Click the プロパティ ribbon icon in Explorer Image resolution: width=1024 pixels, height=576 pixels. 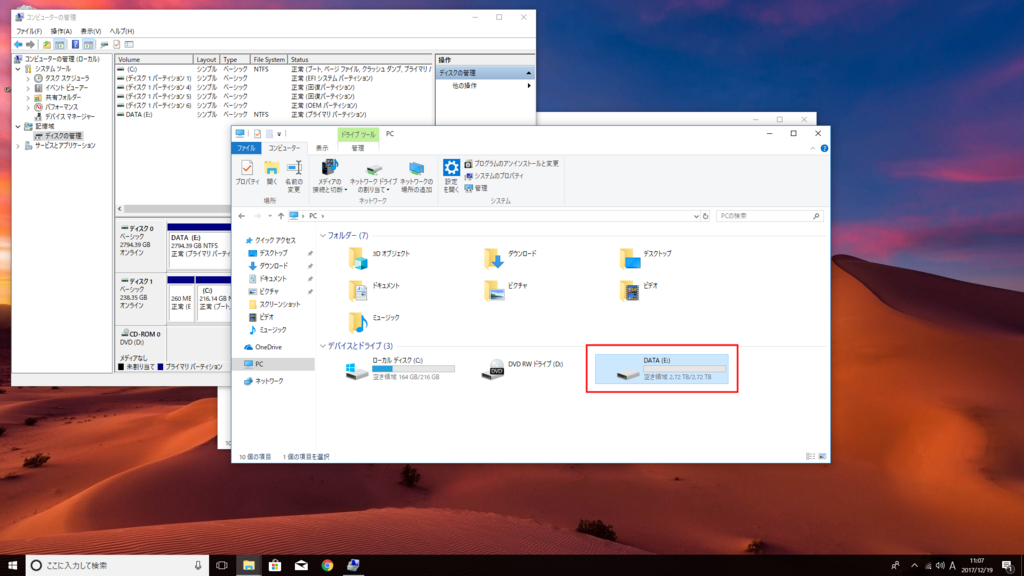pos(247,172)
